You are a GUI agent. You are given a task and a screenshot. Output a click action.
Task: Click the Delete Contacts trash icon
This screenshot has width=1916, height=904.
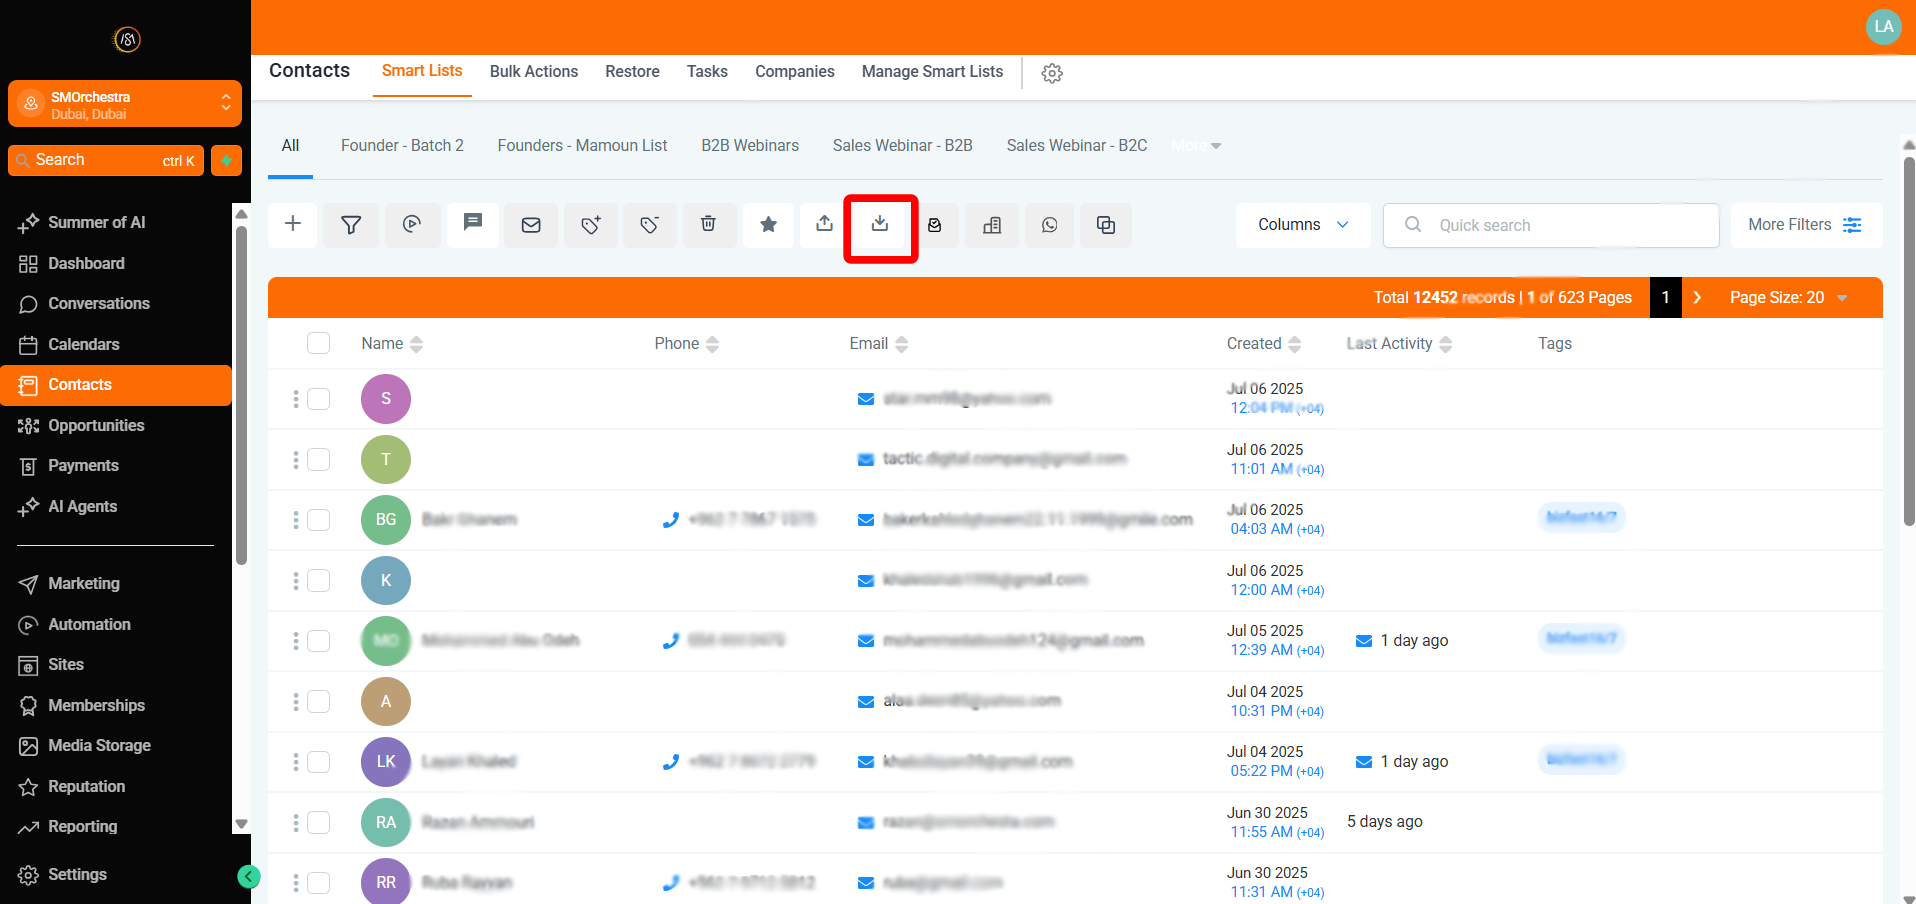[709, 225]
